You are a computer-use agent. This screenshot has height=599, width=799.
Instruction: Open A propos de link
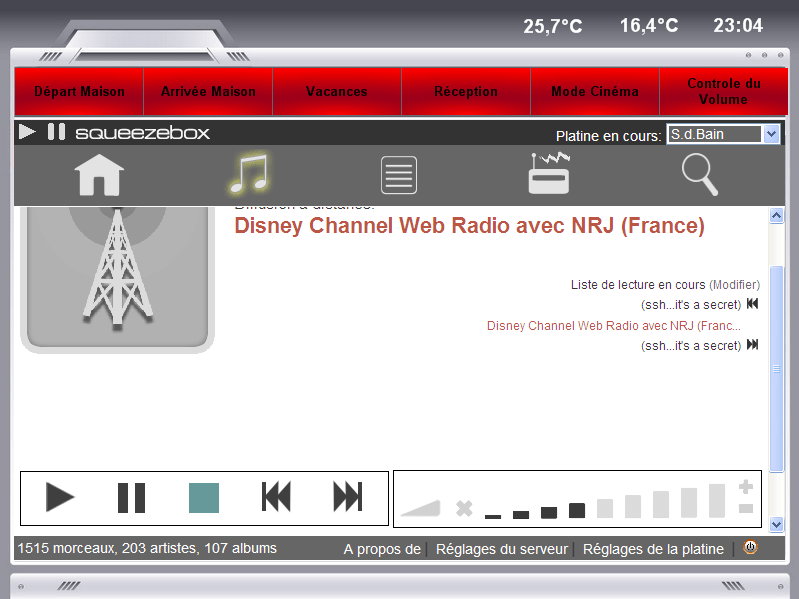click(x=382, y=549)
